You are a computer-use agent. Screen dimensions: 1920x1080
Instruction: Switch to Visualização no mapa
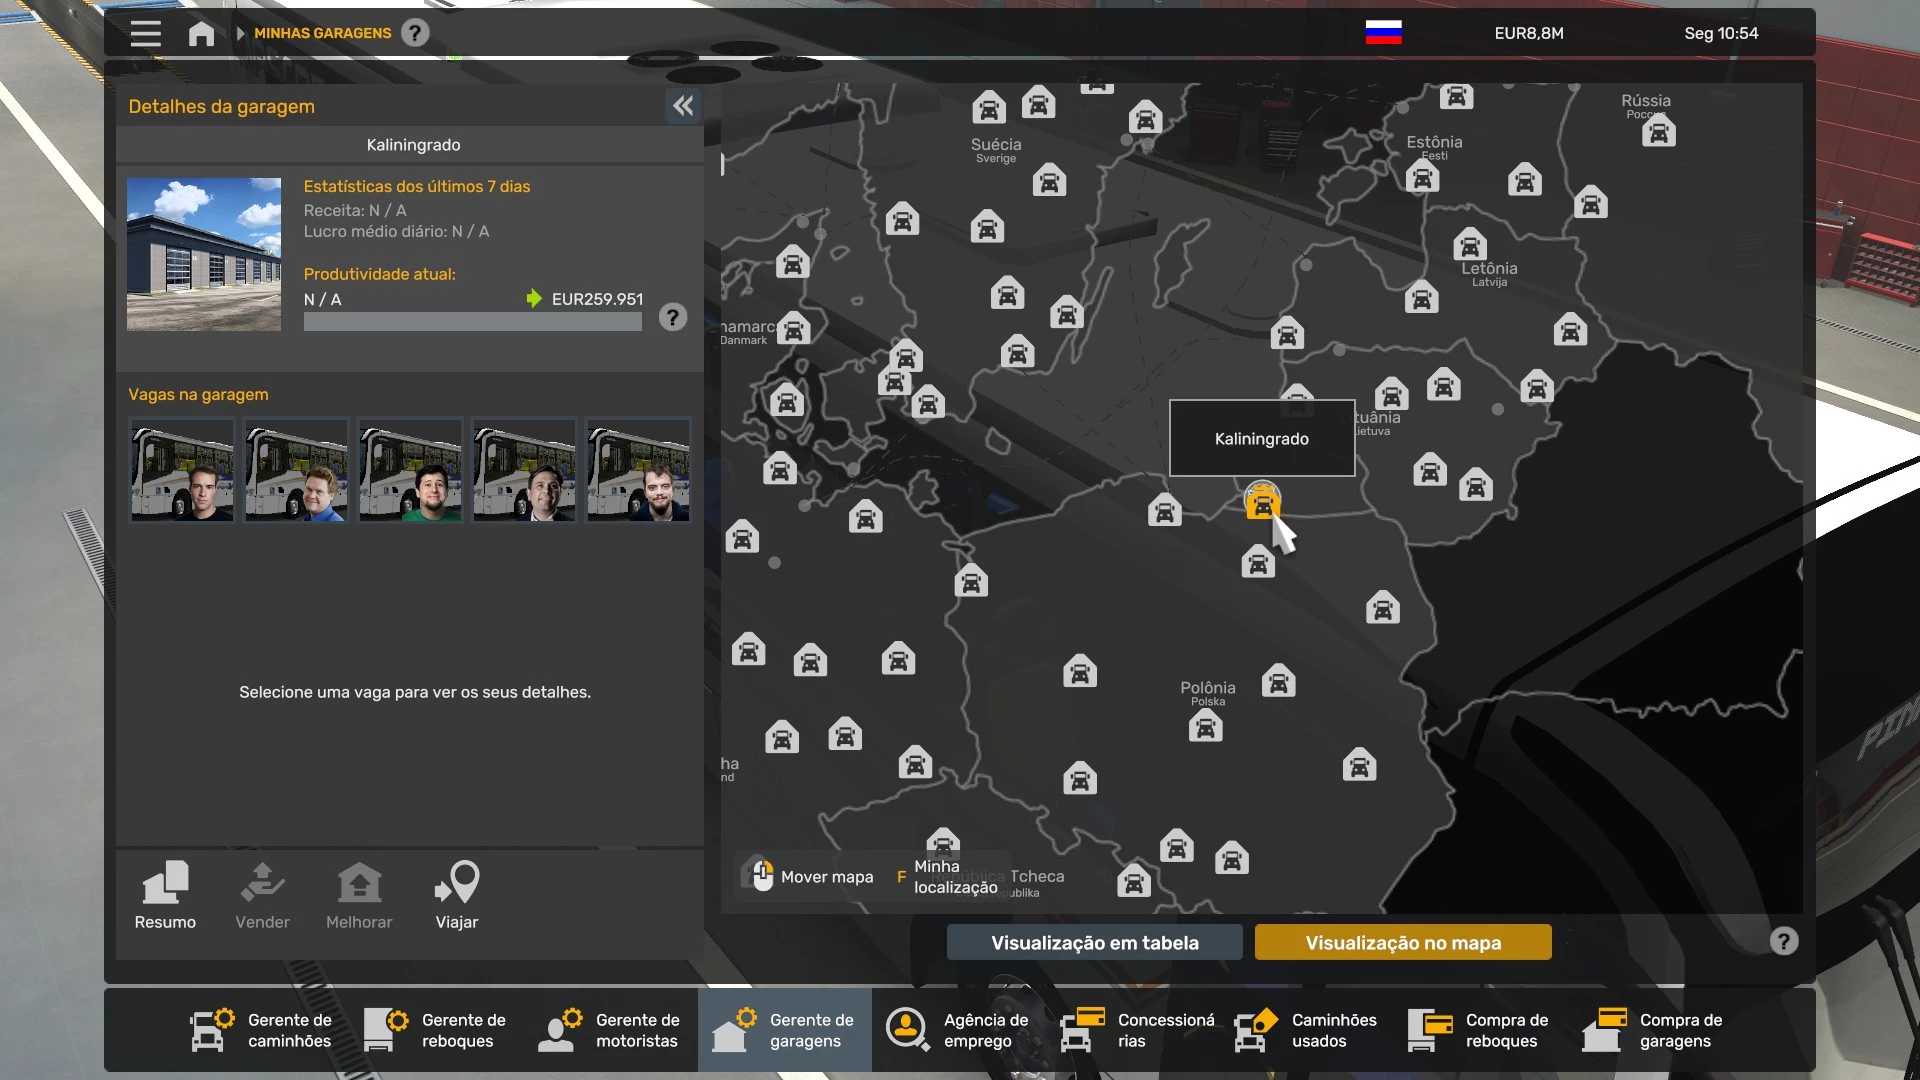pyautogui.click(x=1402, y=942)
